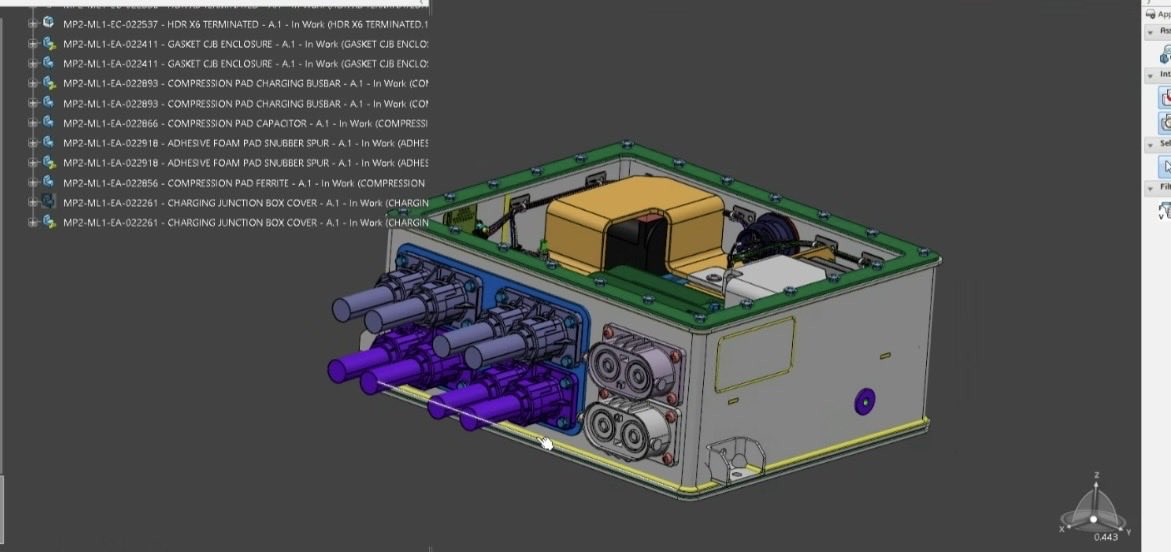This screenshot has height=552, width=1171.
Task: Click plain blue icon of ADHESIVE FOAM PAD SNUBBER SPUR
Action: click(x=49, y=142)
